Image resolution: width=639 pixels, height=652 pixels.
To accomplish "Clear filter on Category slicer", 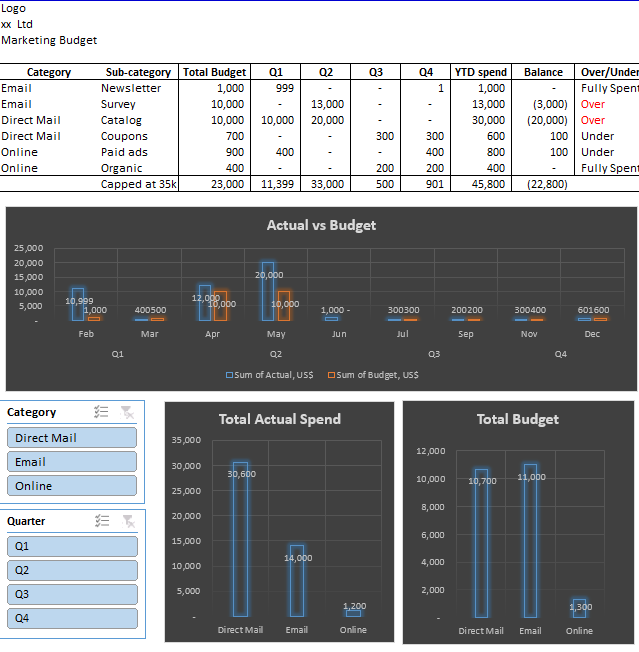I will 127,412.
